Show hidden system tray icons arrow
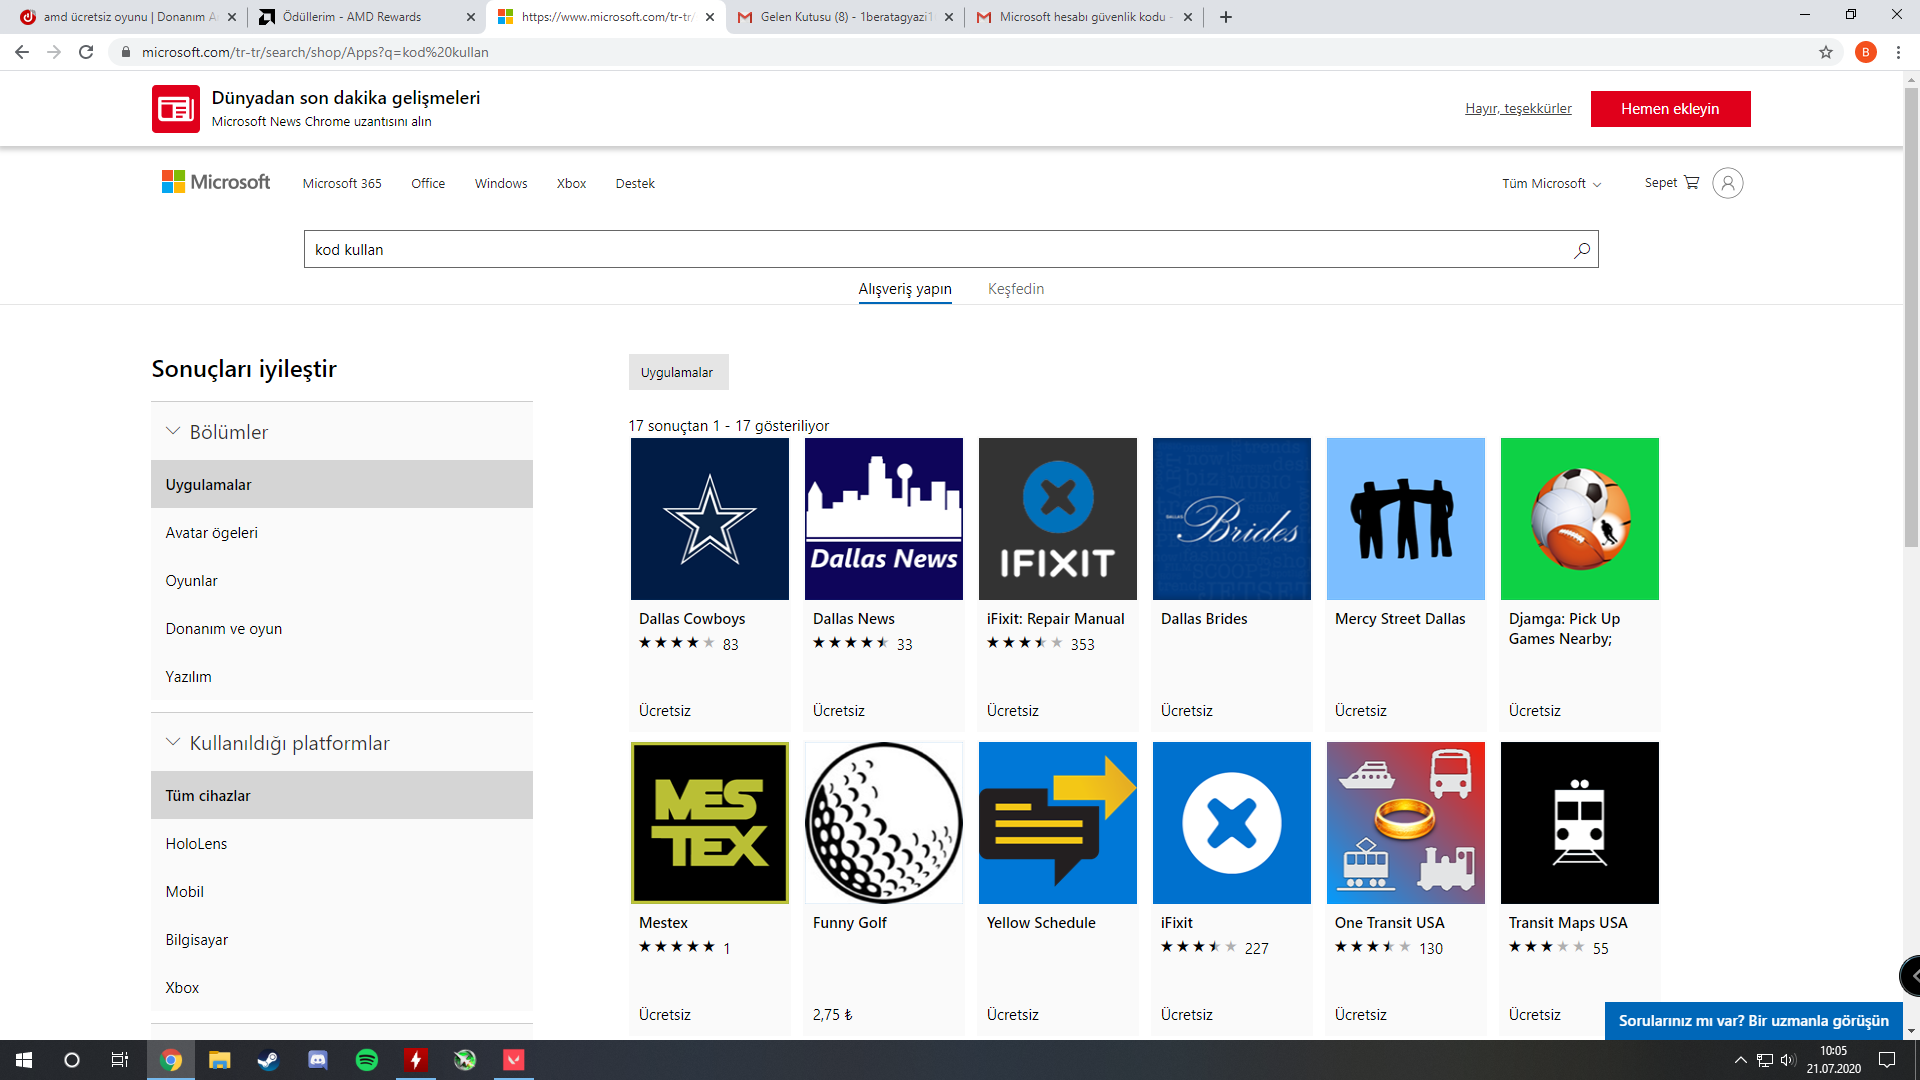Image resolution: width=1920 pixels, height=1080 pixels. (x=1740, y=1060)
